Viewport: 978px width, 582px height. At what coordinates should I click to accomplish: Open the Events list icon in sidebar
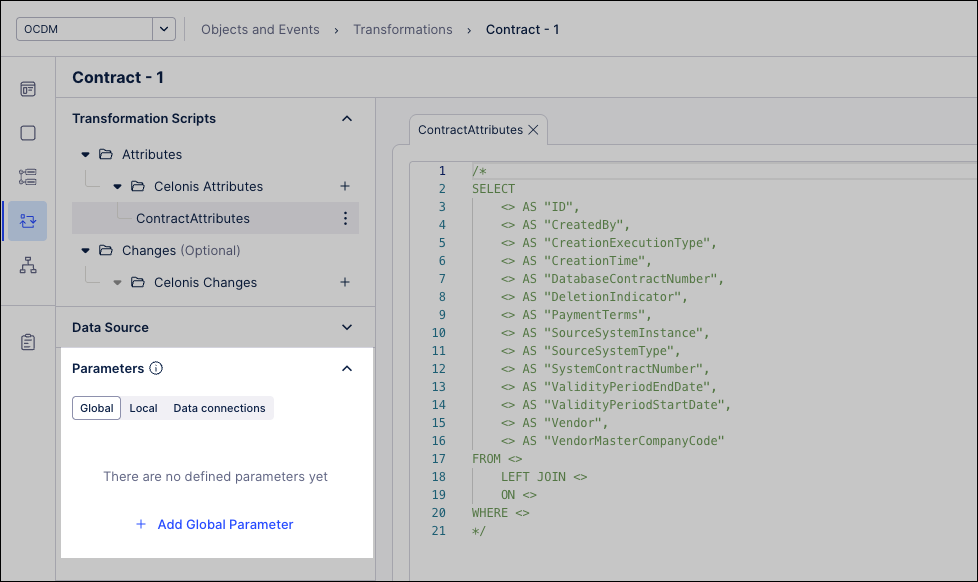pyautogui.click(x=28, y=177)
